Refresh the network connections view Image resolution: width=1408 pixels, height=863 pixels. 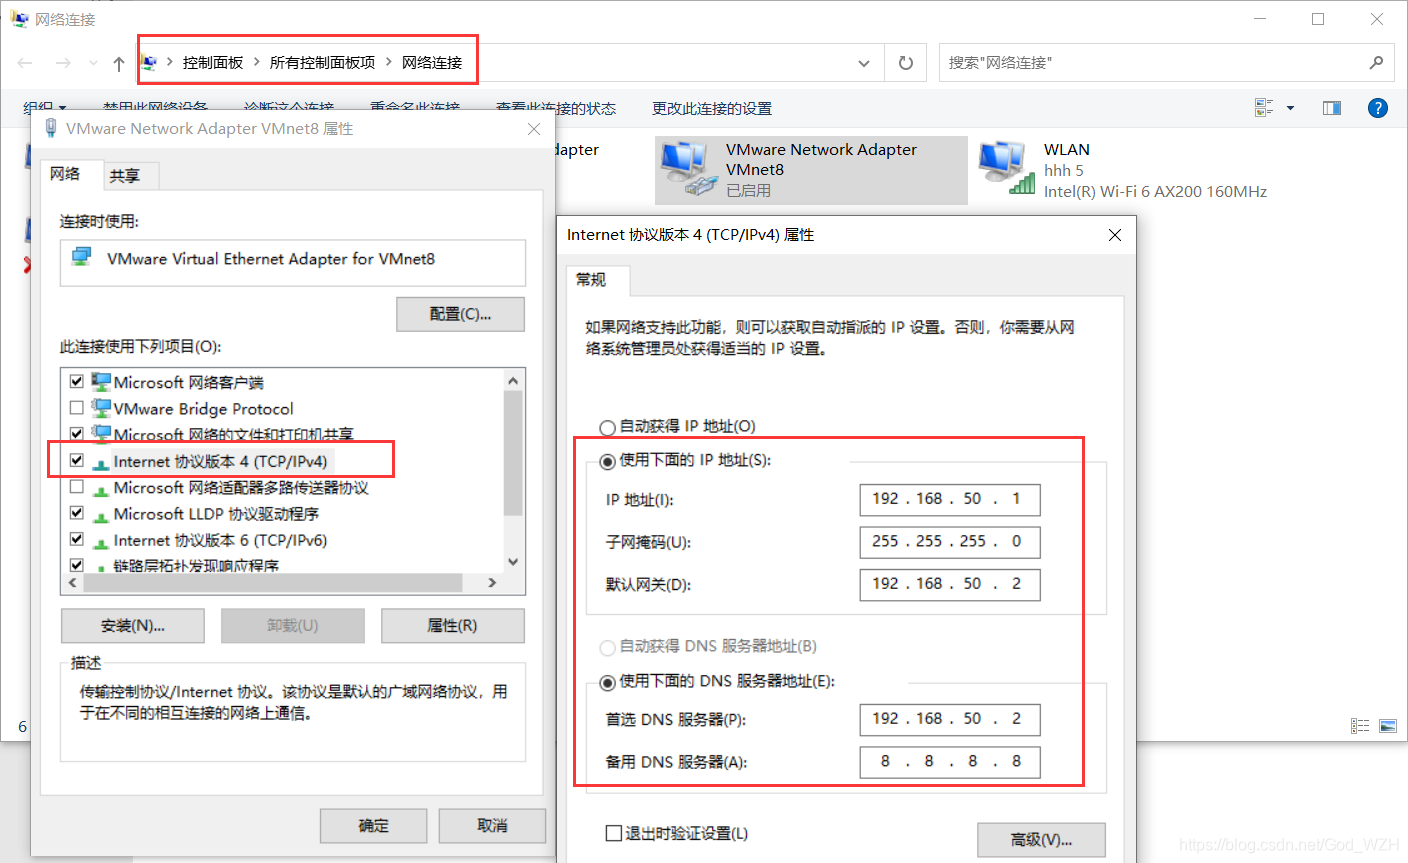905,62
